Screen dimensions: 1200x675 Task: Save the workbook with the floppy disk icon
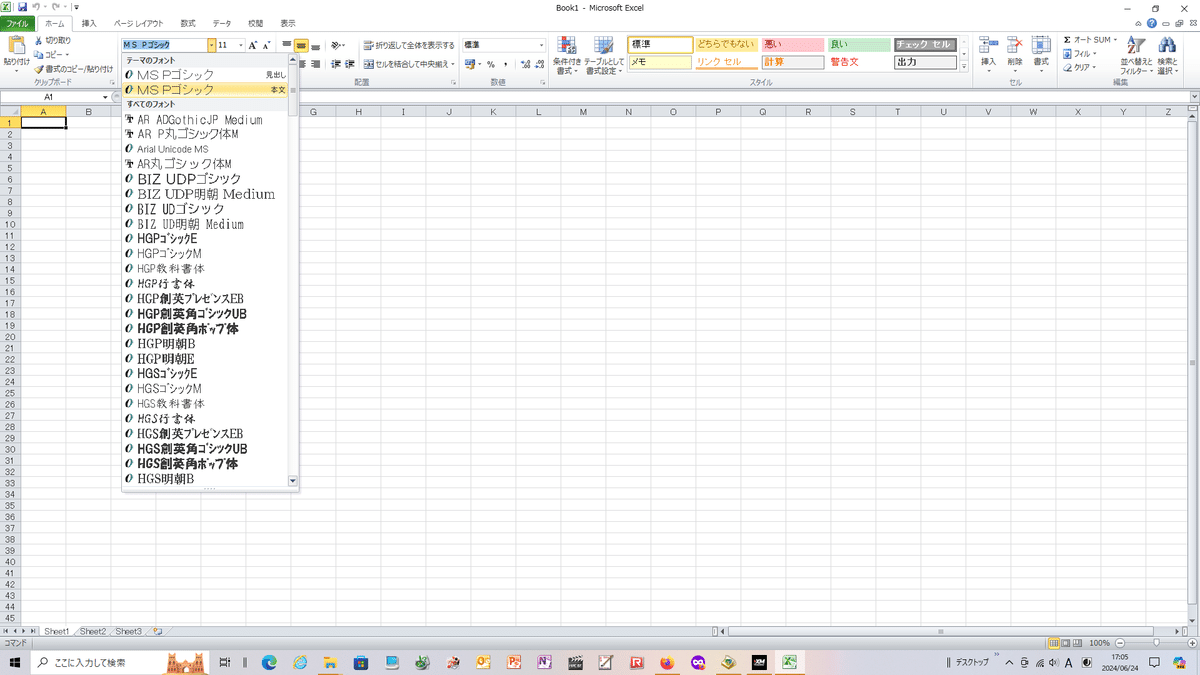[21, 7]
